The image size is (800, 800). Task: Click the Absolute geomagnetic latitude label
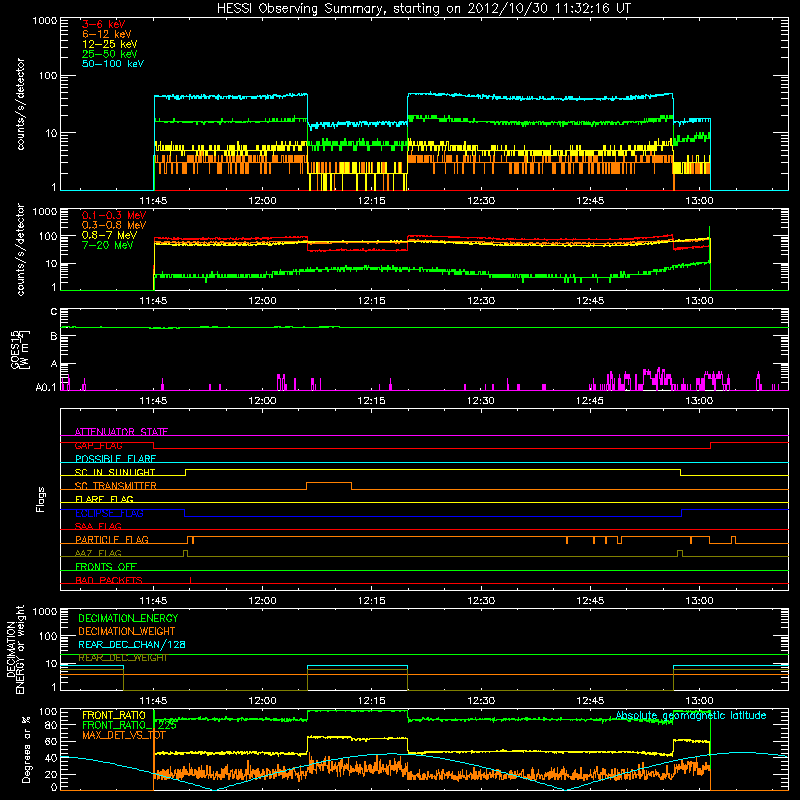click(x=691, y=715)
